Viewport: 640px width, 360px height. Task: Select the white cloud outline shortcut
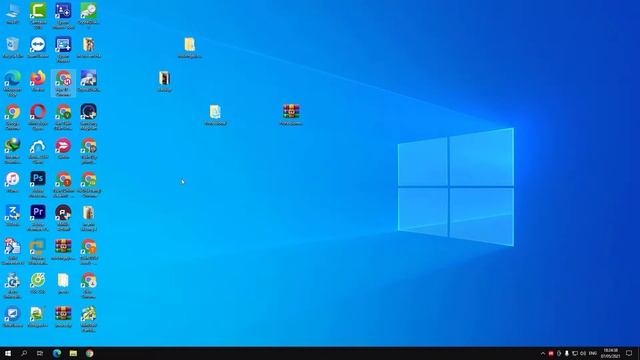tap(38, 151)
